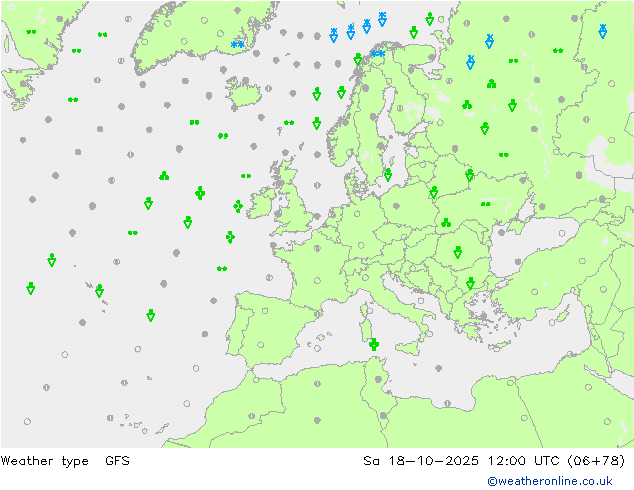
Task: Click the green drizzle symbol over central Ukraine
Action: pos(486,204)
